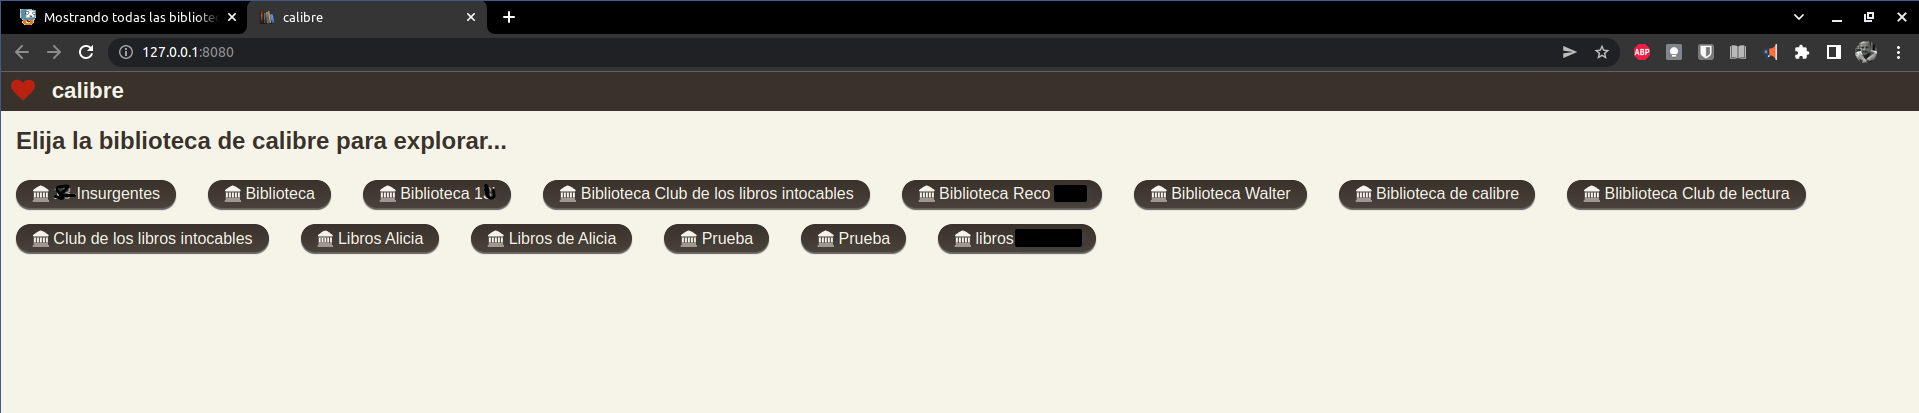Expand the tab search chevron
The height and width of the screenshot is (413, 1919).
1799,17
